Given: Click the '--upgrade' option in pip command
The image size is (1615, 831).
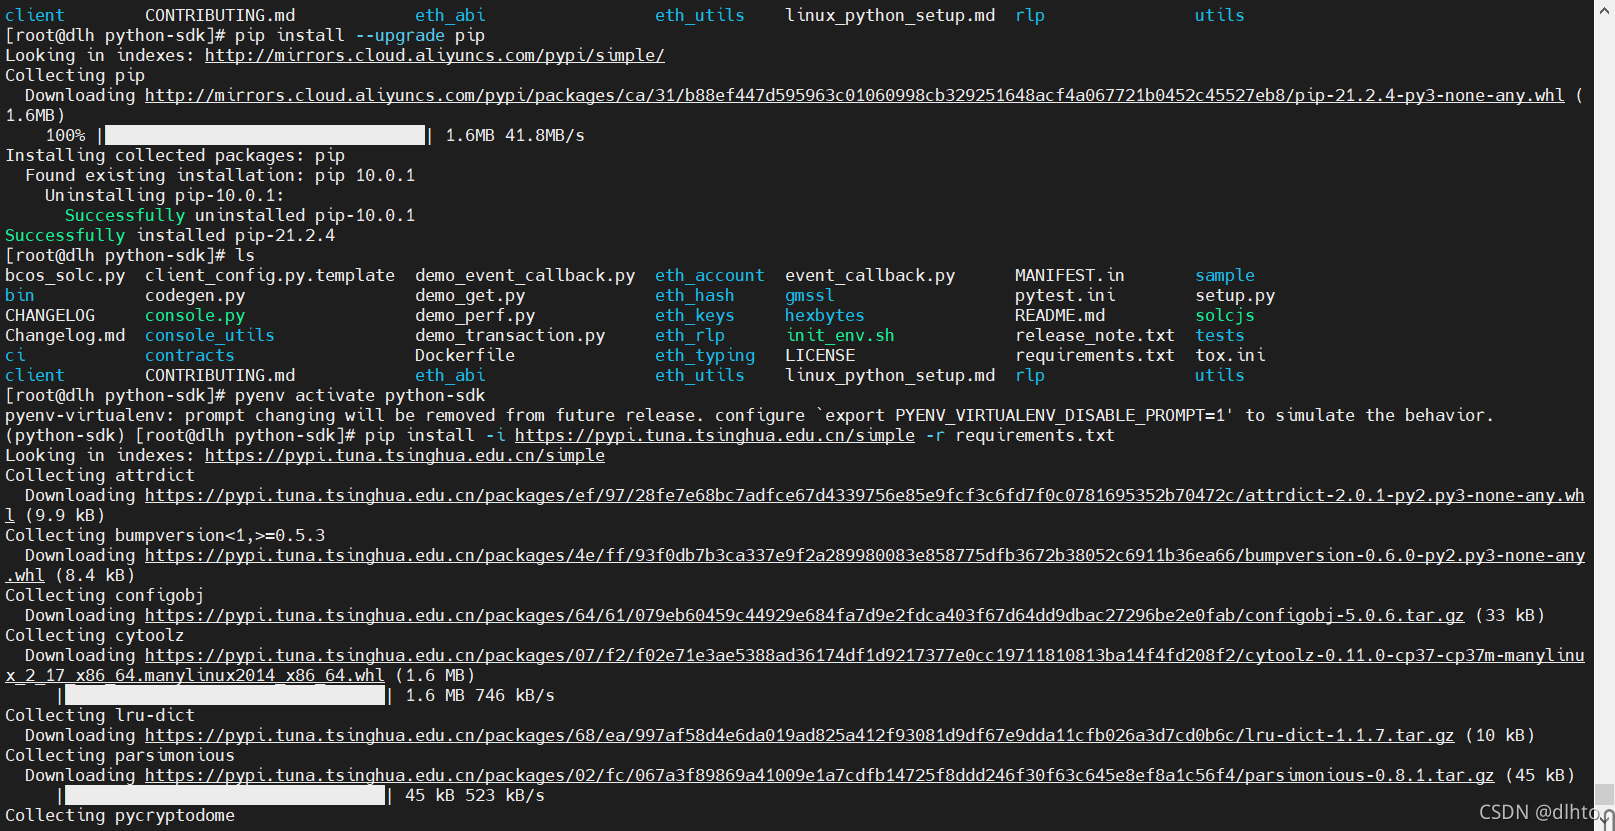Looking at the screenshot, I should point(400,35).
